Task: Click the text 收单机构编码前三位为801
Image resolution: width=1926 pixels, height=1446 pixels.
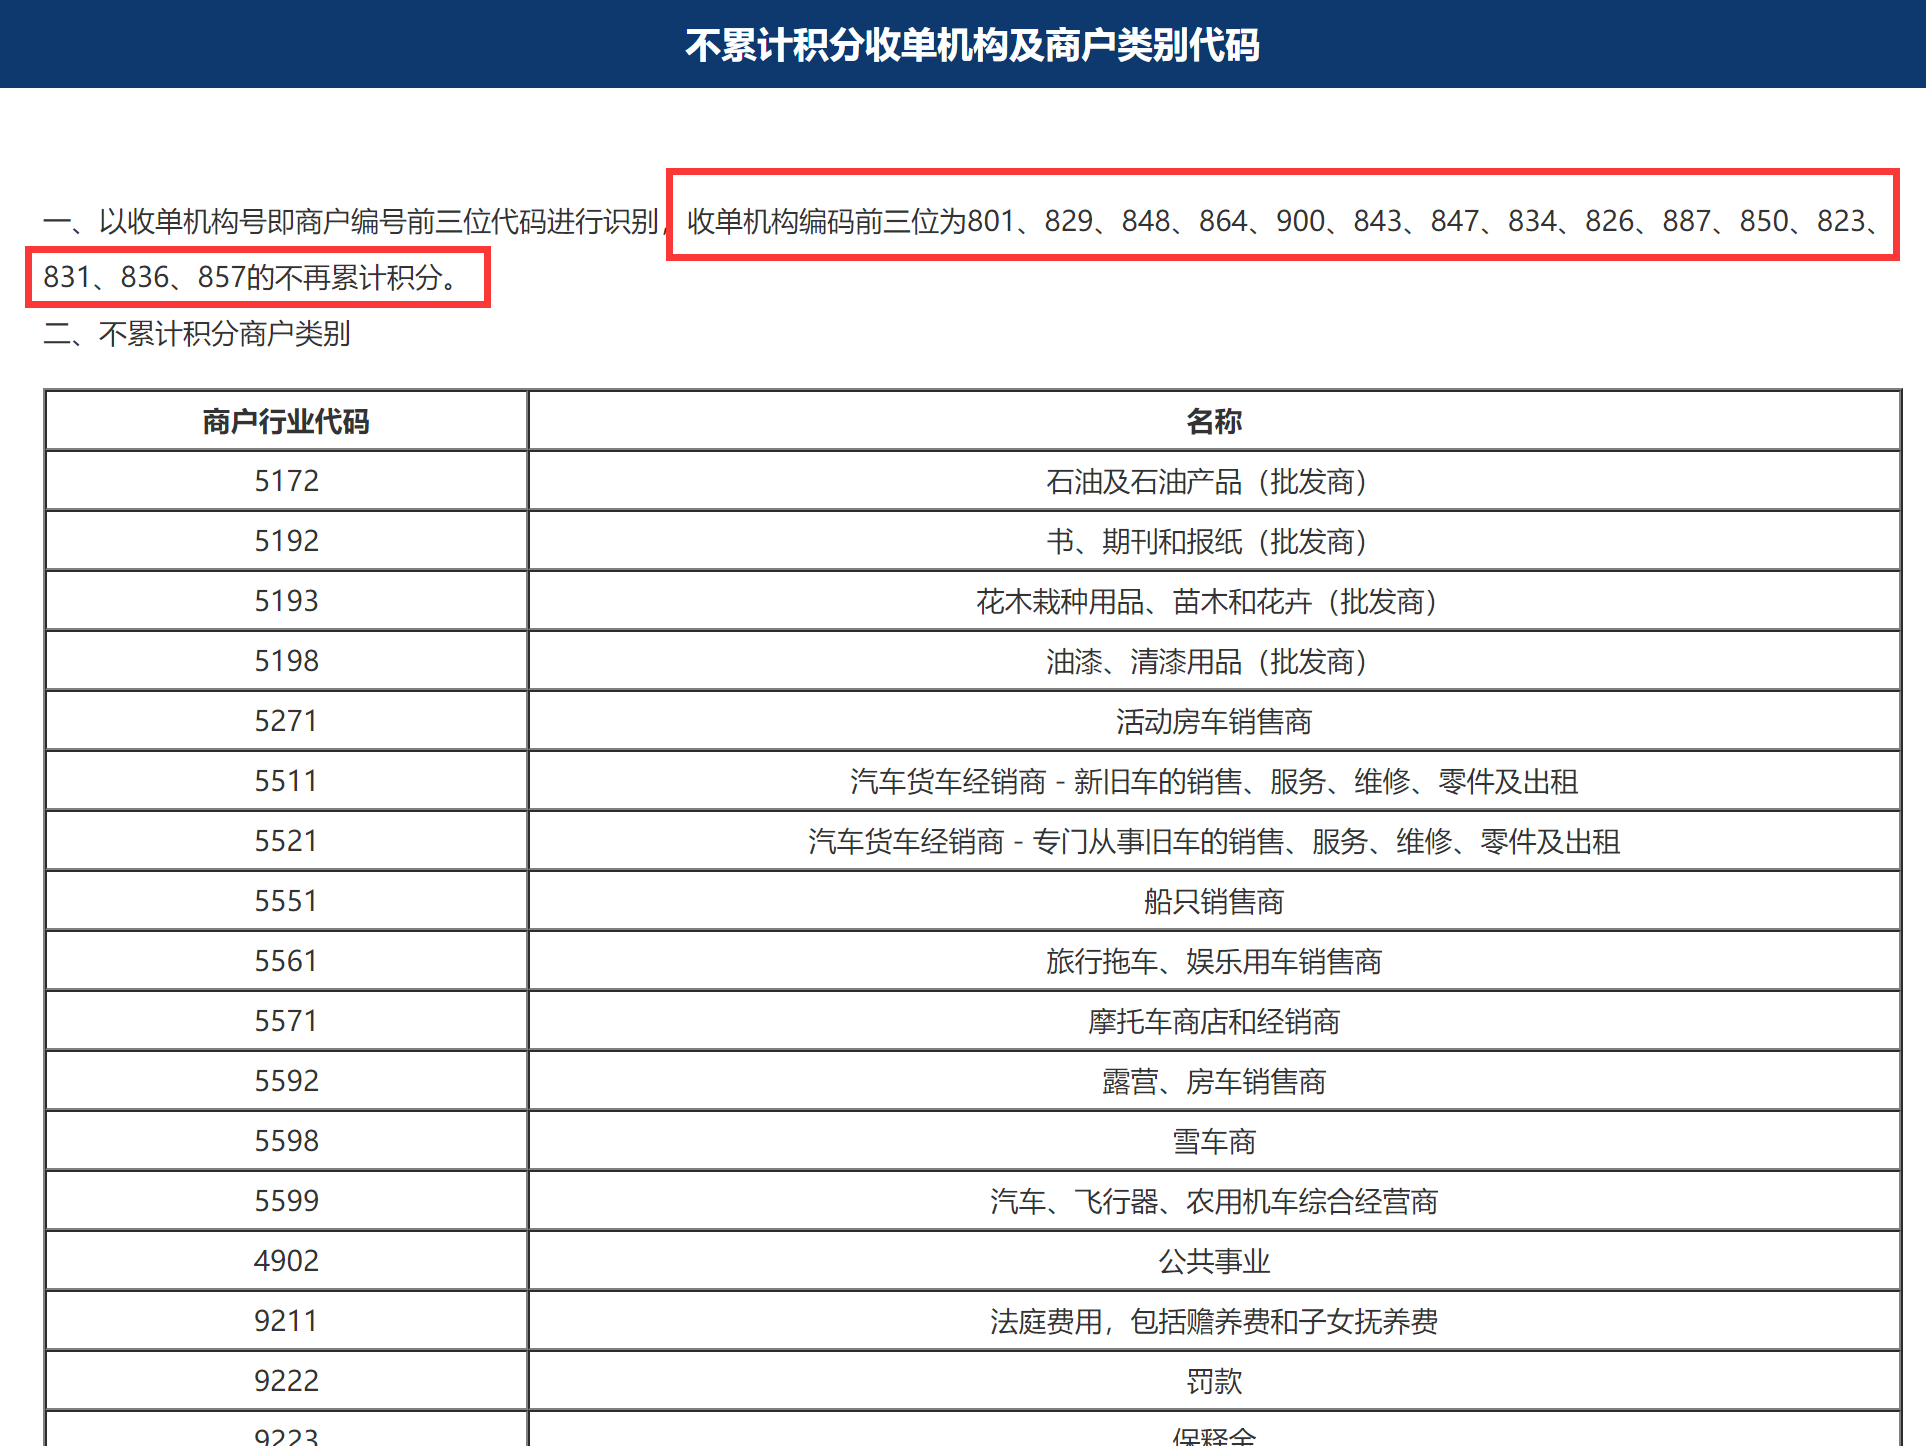Action: pyautogui.click(x=851, y=221)
